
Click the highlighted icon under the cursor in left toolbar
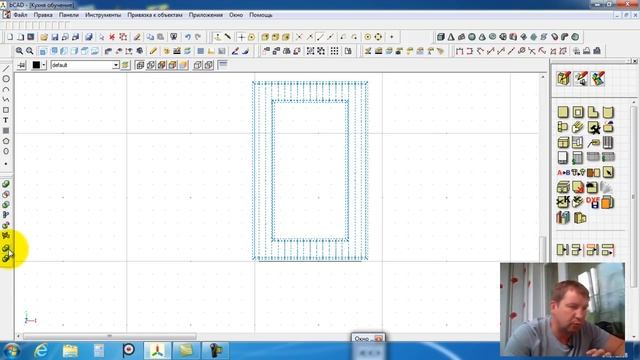tap(6, 248)
